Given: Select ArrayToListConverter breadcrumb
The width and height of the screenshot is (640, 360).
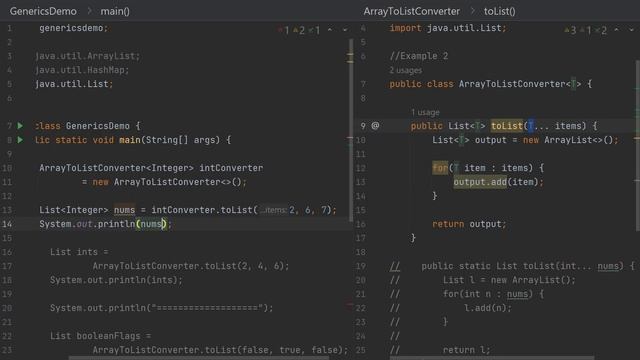Looking at the screenshot, I should coord(411,11).
